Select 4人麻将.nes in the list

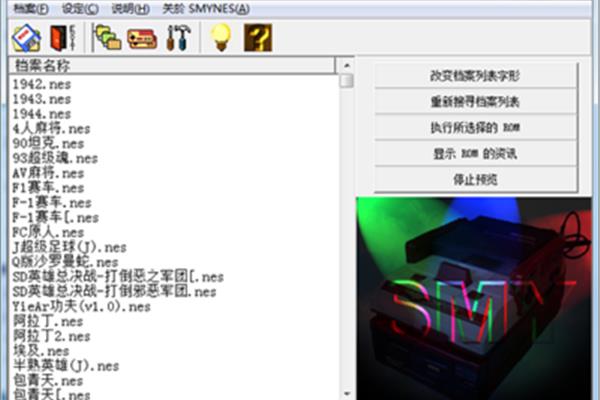[x=51, y=129]
